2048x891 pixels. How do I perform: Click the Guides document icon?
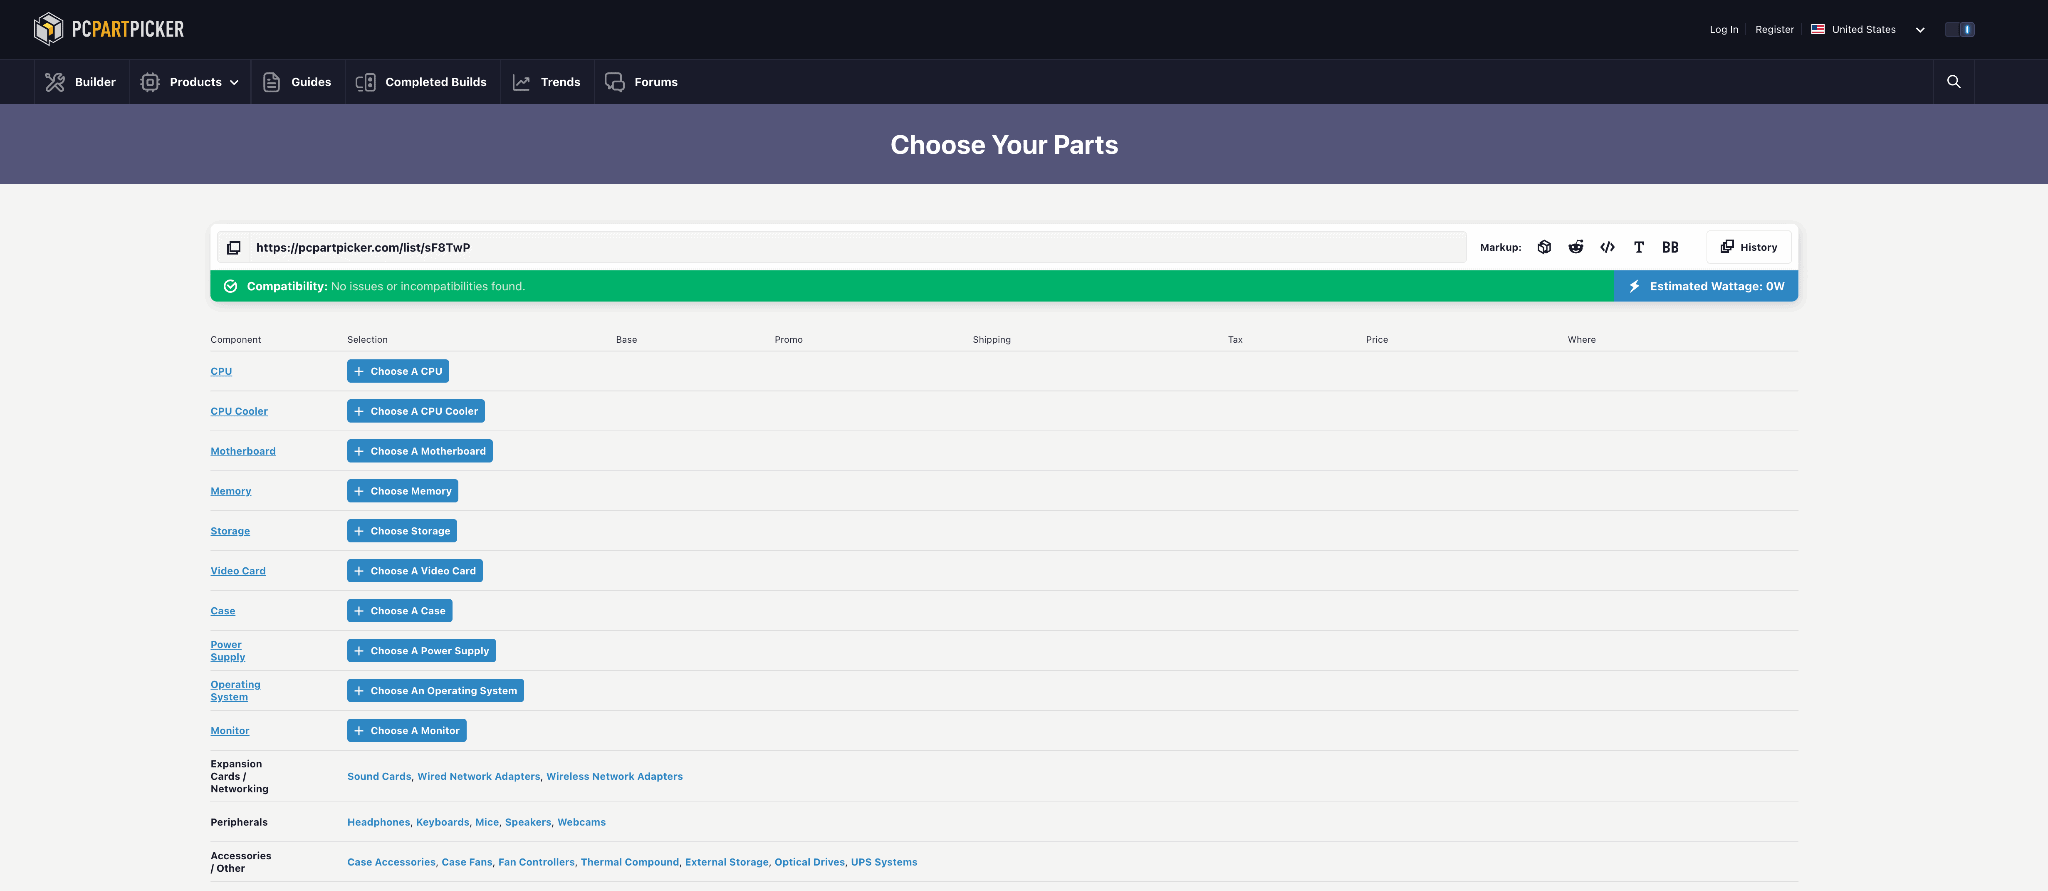click(x=271, y=82)
